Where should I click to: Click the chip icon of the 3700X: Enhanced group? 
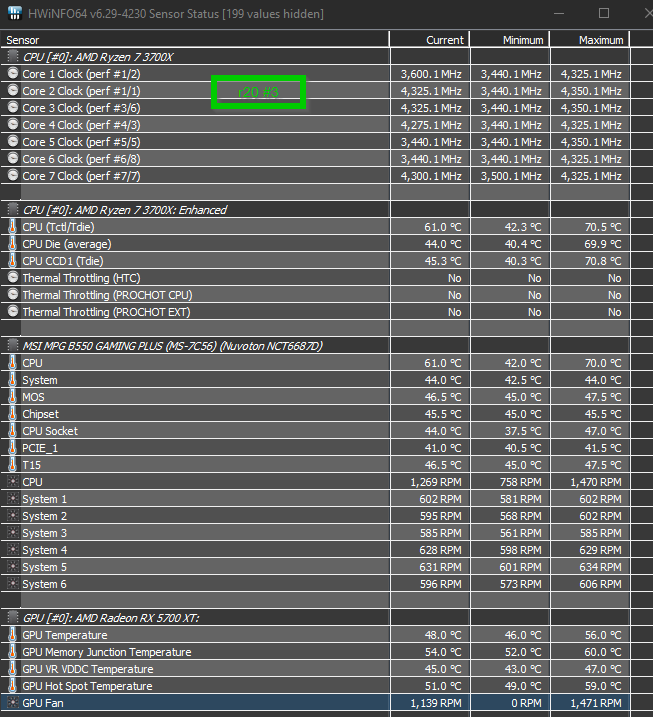tap(13, 209)
